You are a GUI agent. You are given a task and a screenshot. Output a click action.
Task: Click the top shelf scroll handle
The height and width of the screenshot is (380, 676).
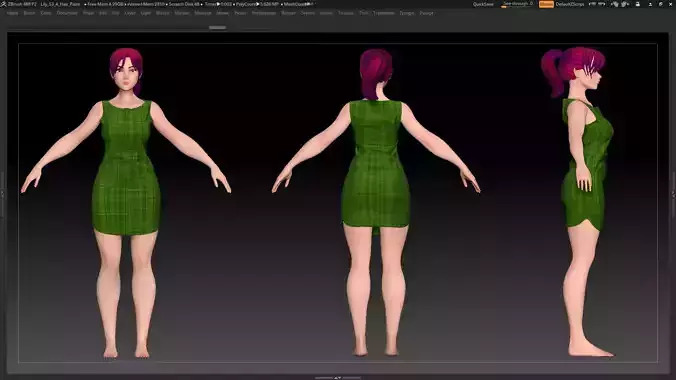[x=218, y=28]
